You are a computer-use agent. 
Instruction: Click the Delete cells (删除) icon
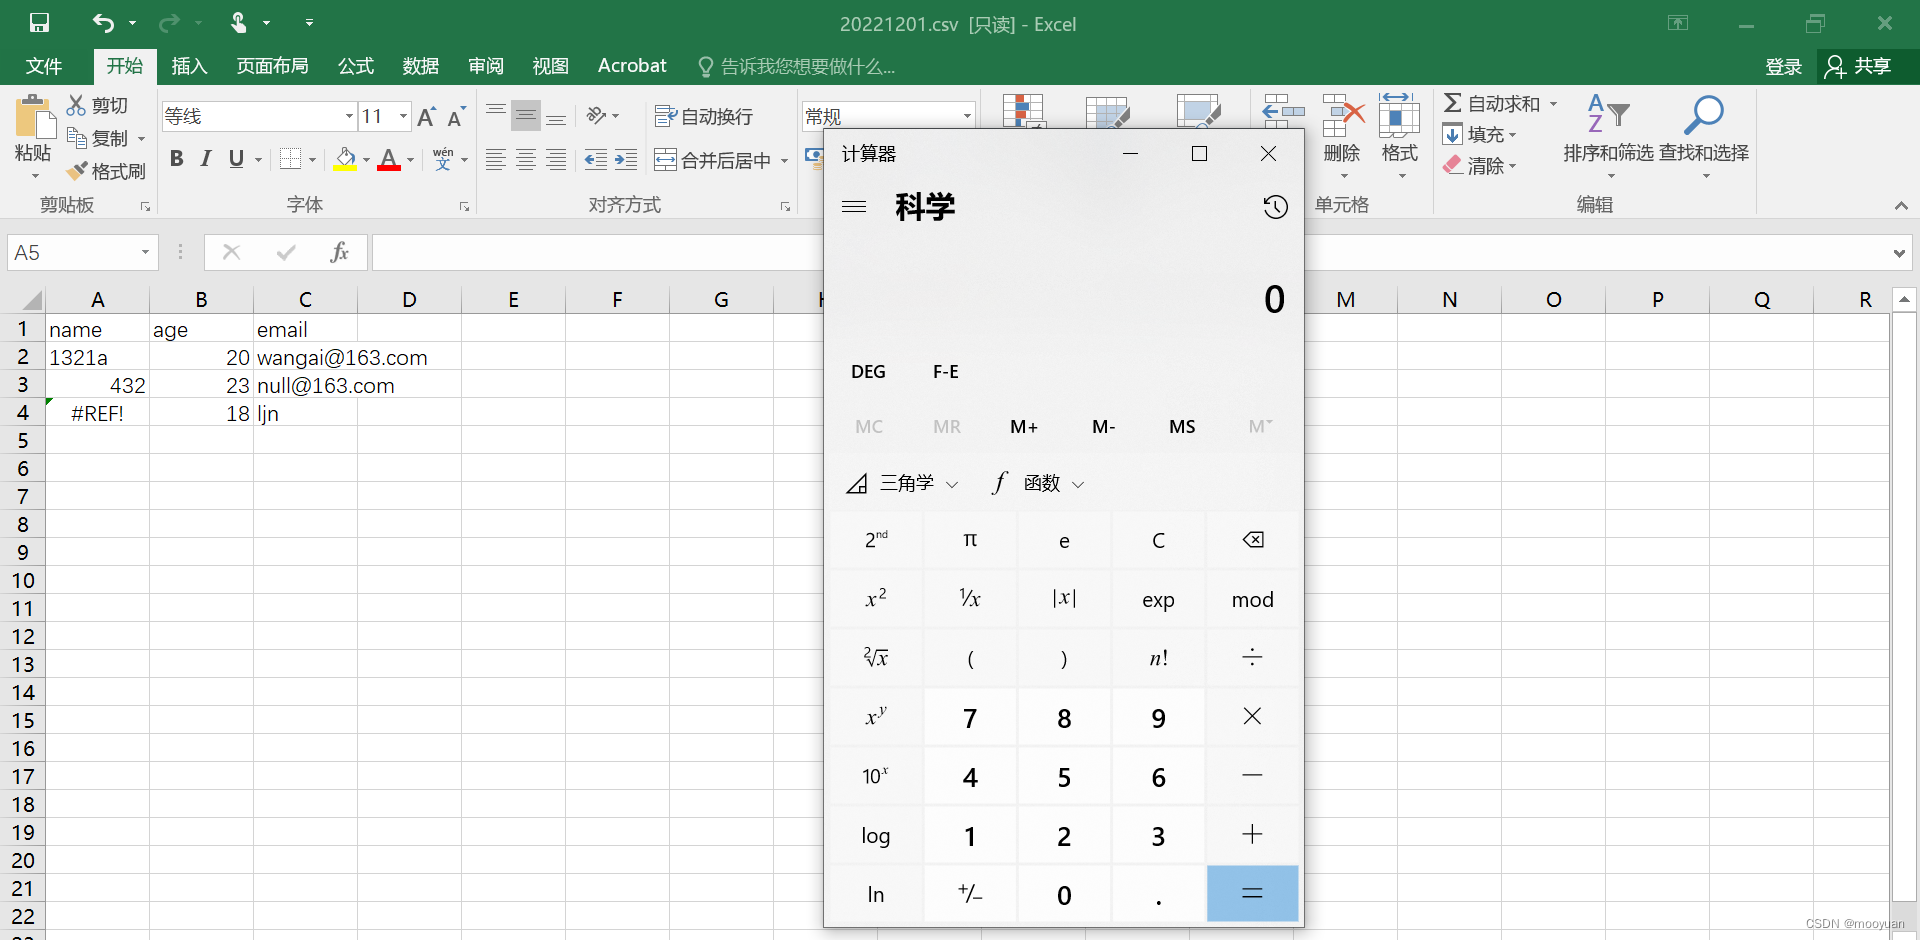[1343, 116]
